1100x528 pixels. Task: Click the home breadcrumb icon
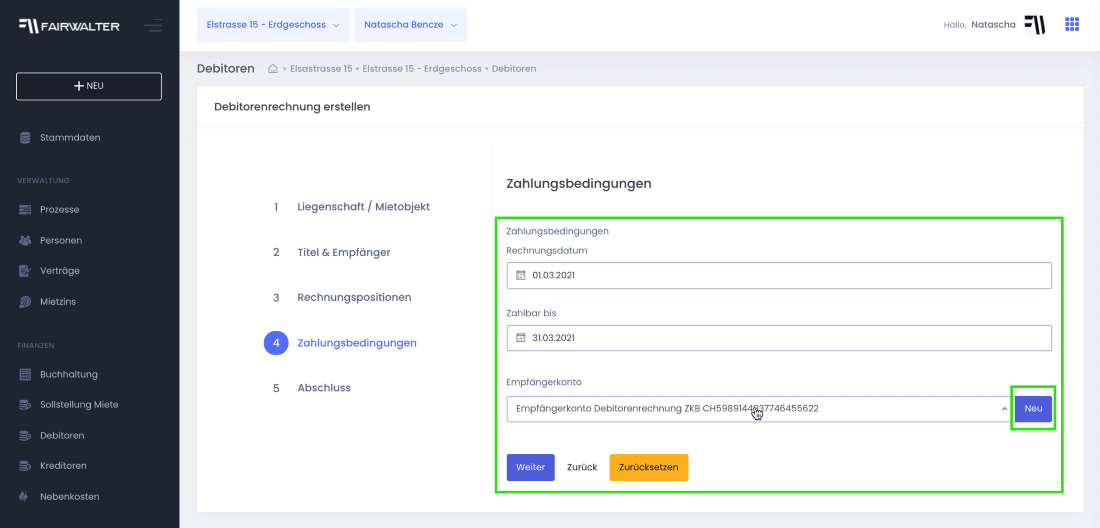(x=273, y=69)
